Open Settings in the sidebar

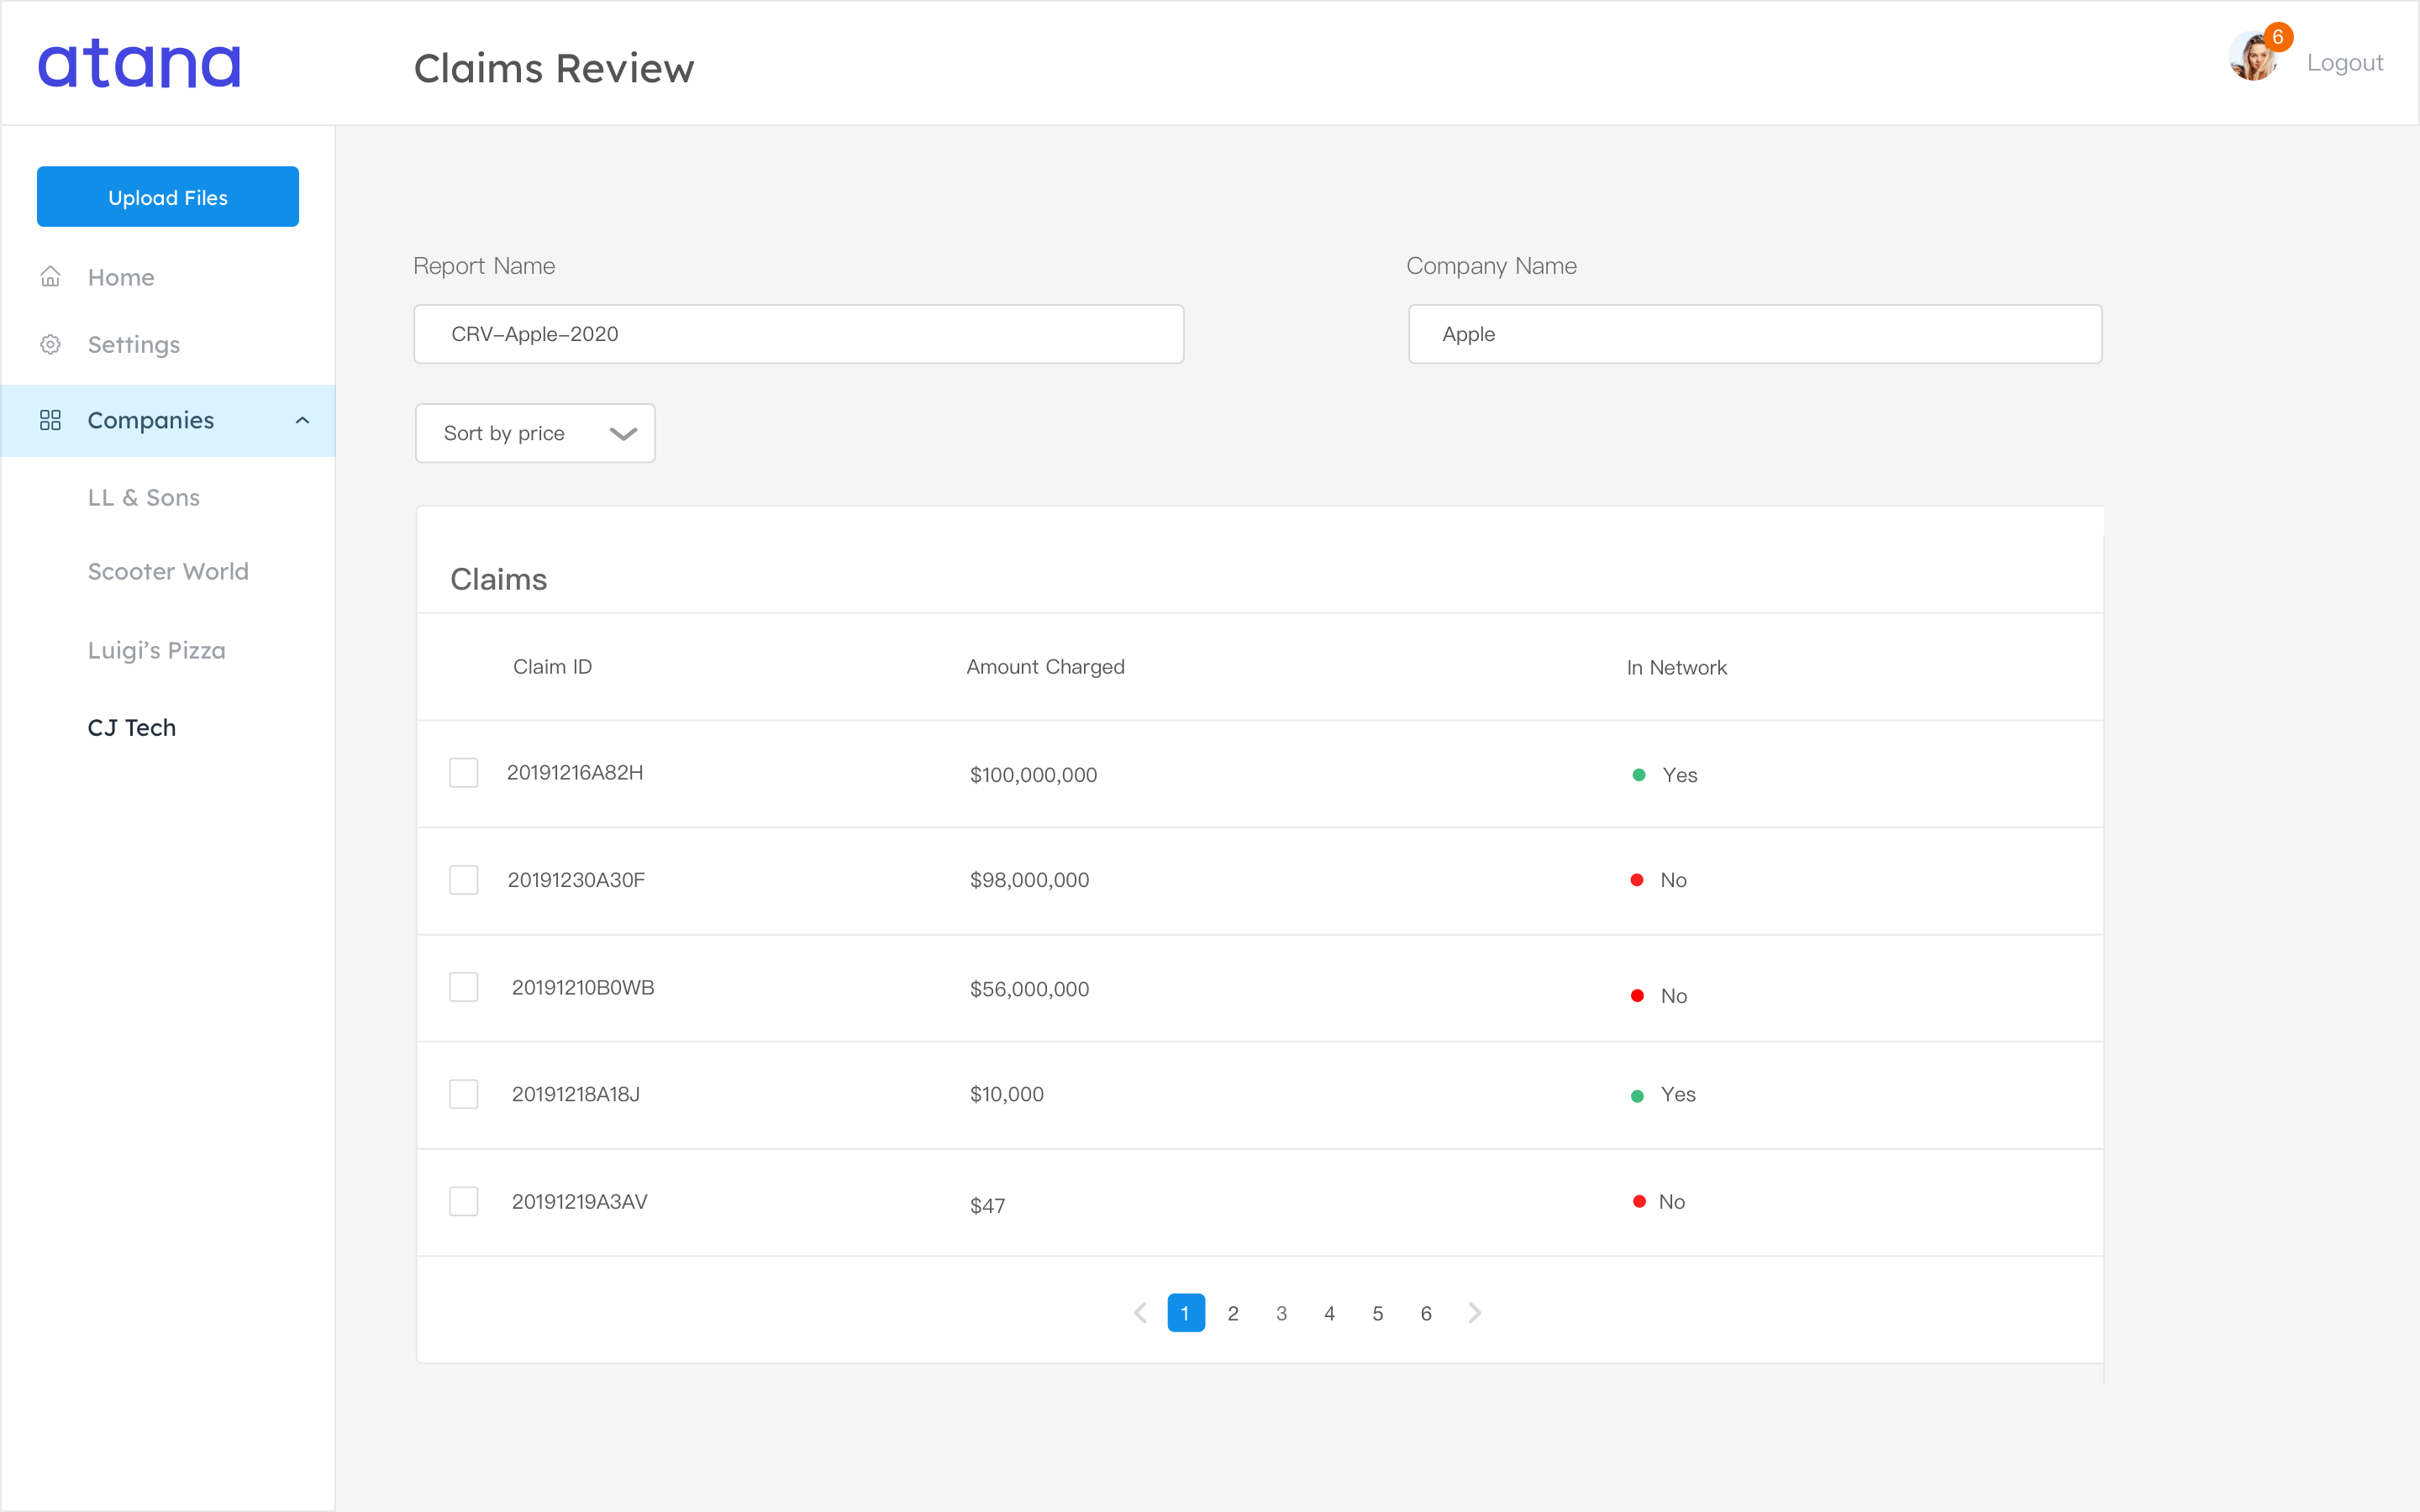[x=134, y=345]
